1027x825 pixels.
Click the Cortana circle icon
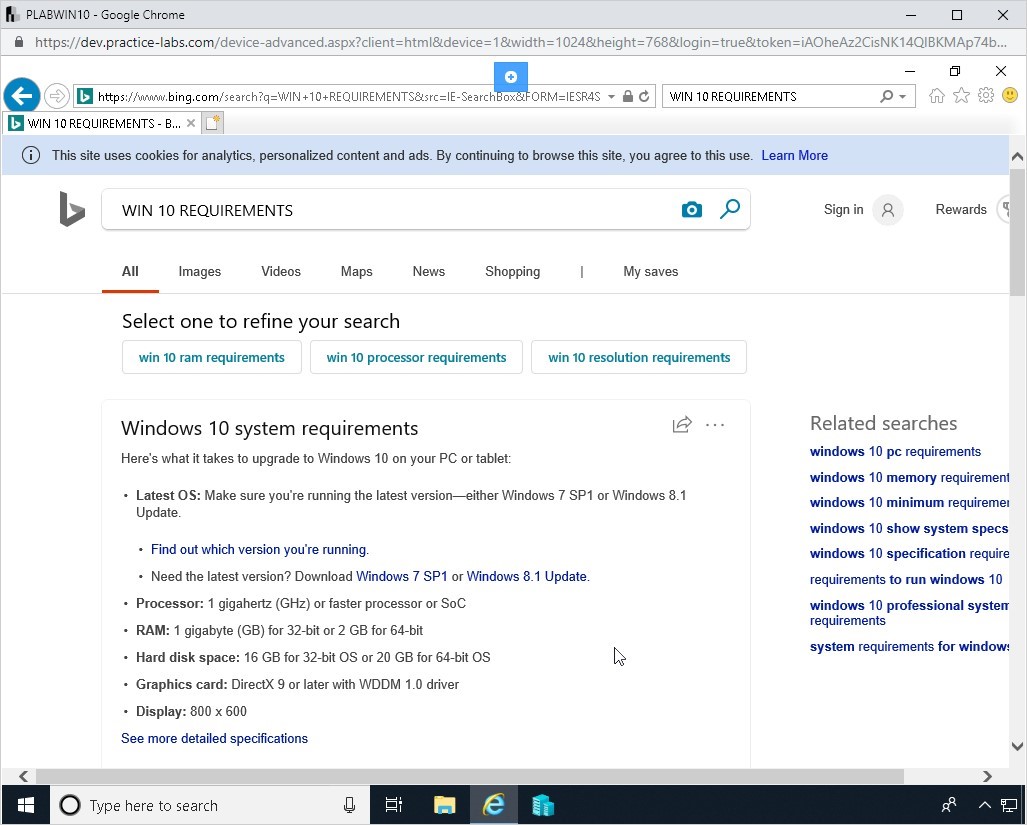70,805
